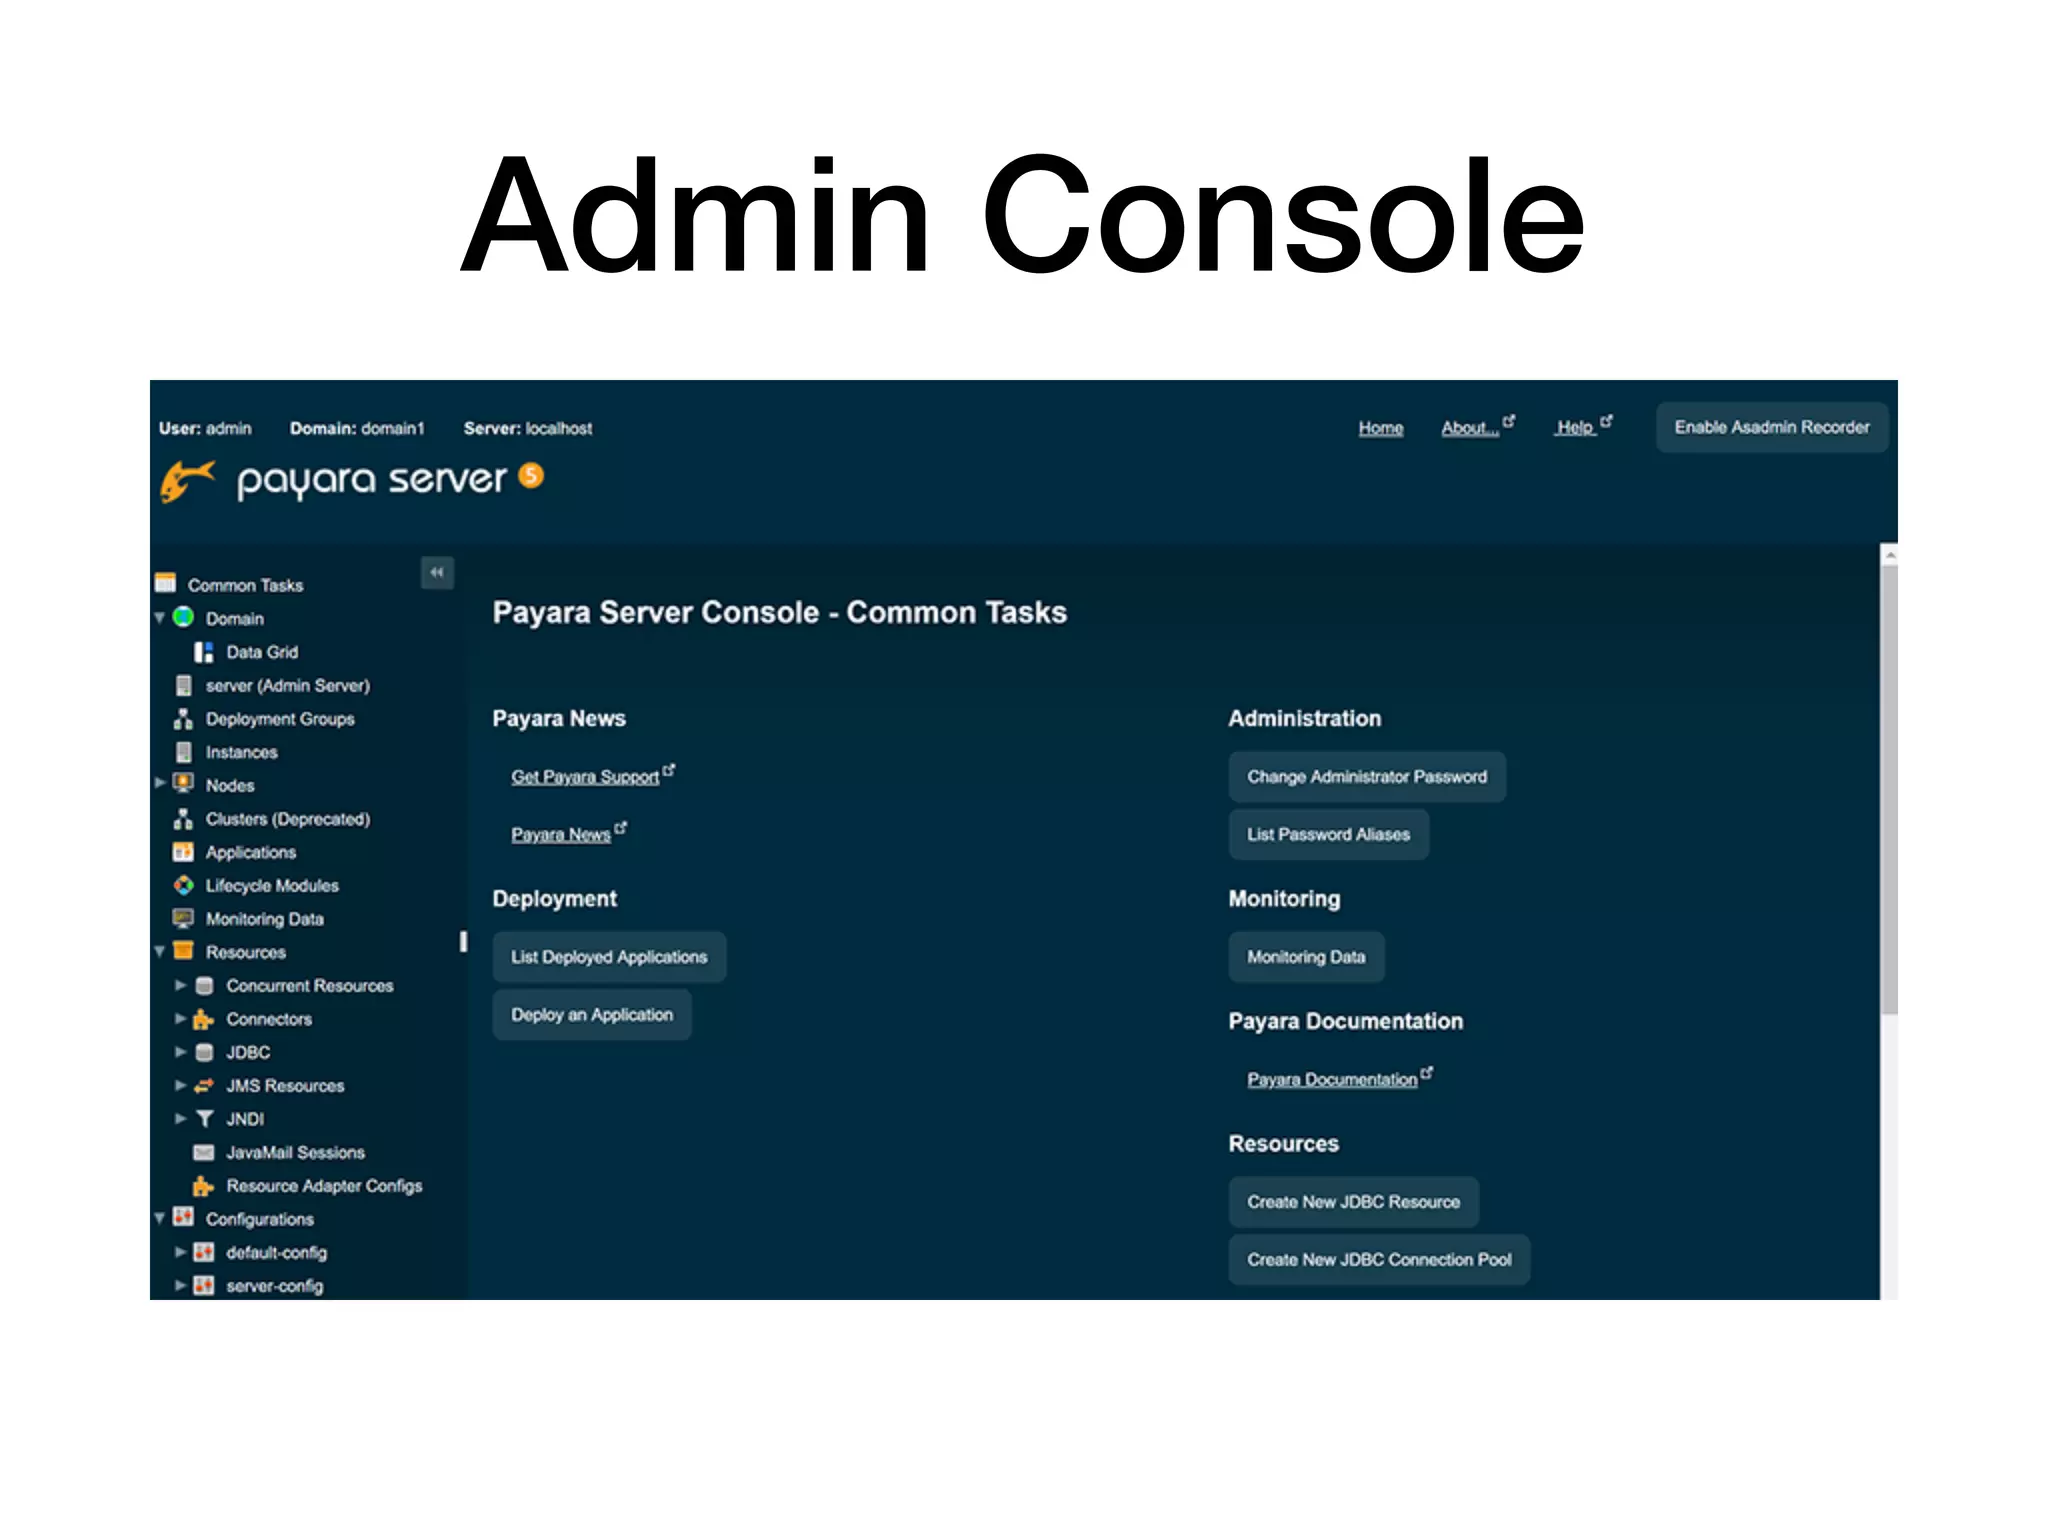This screenshot has width=2048, height=1536.
Task: Click the Monitoring Data sidebar icon
Action: coord(184,918)
